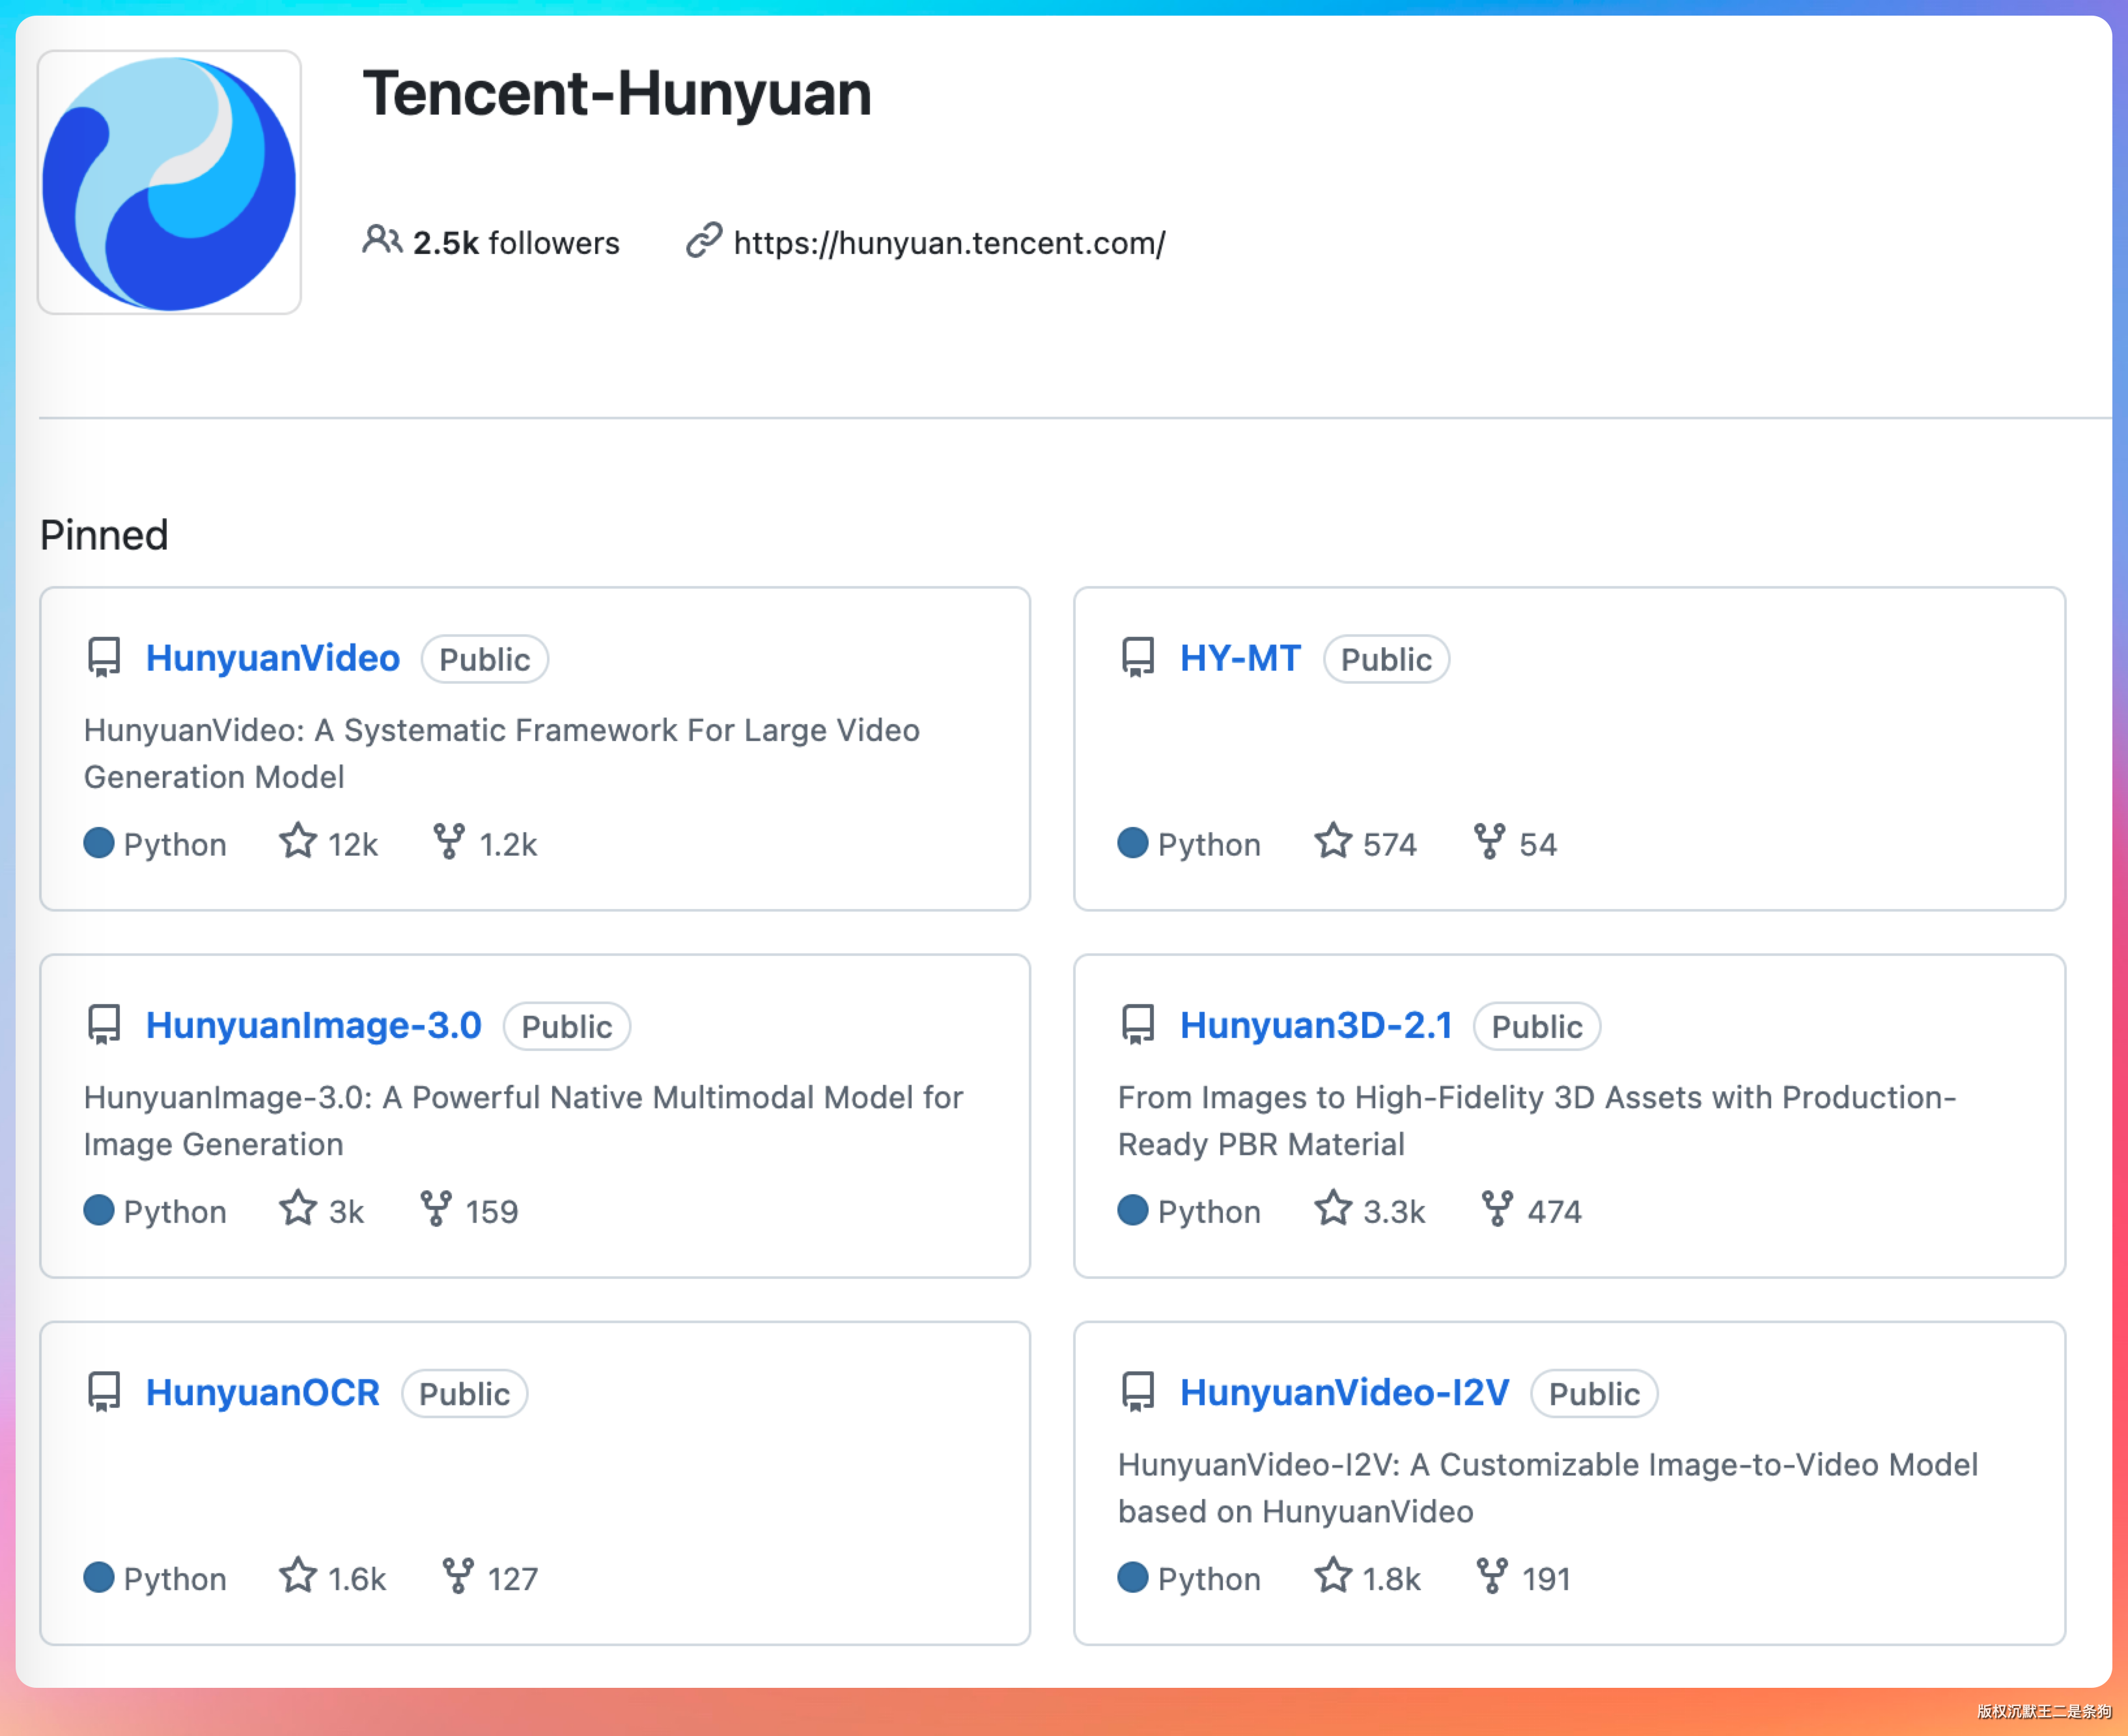Open the 2.5k followers link

click(x=515, y=243)
